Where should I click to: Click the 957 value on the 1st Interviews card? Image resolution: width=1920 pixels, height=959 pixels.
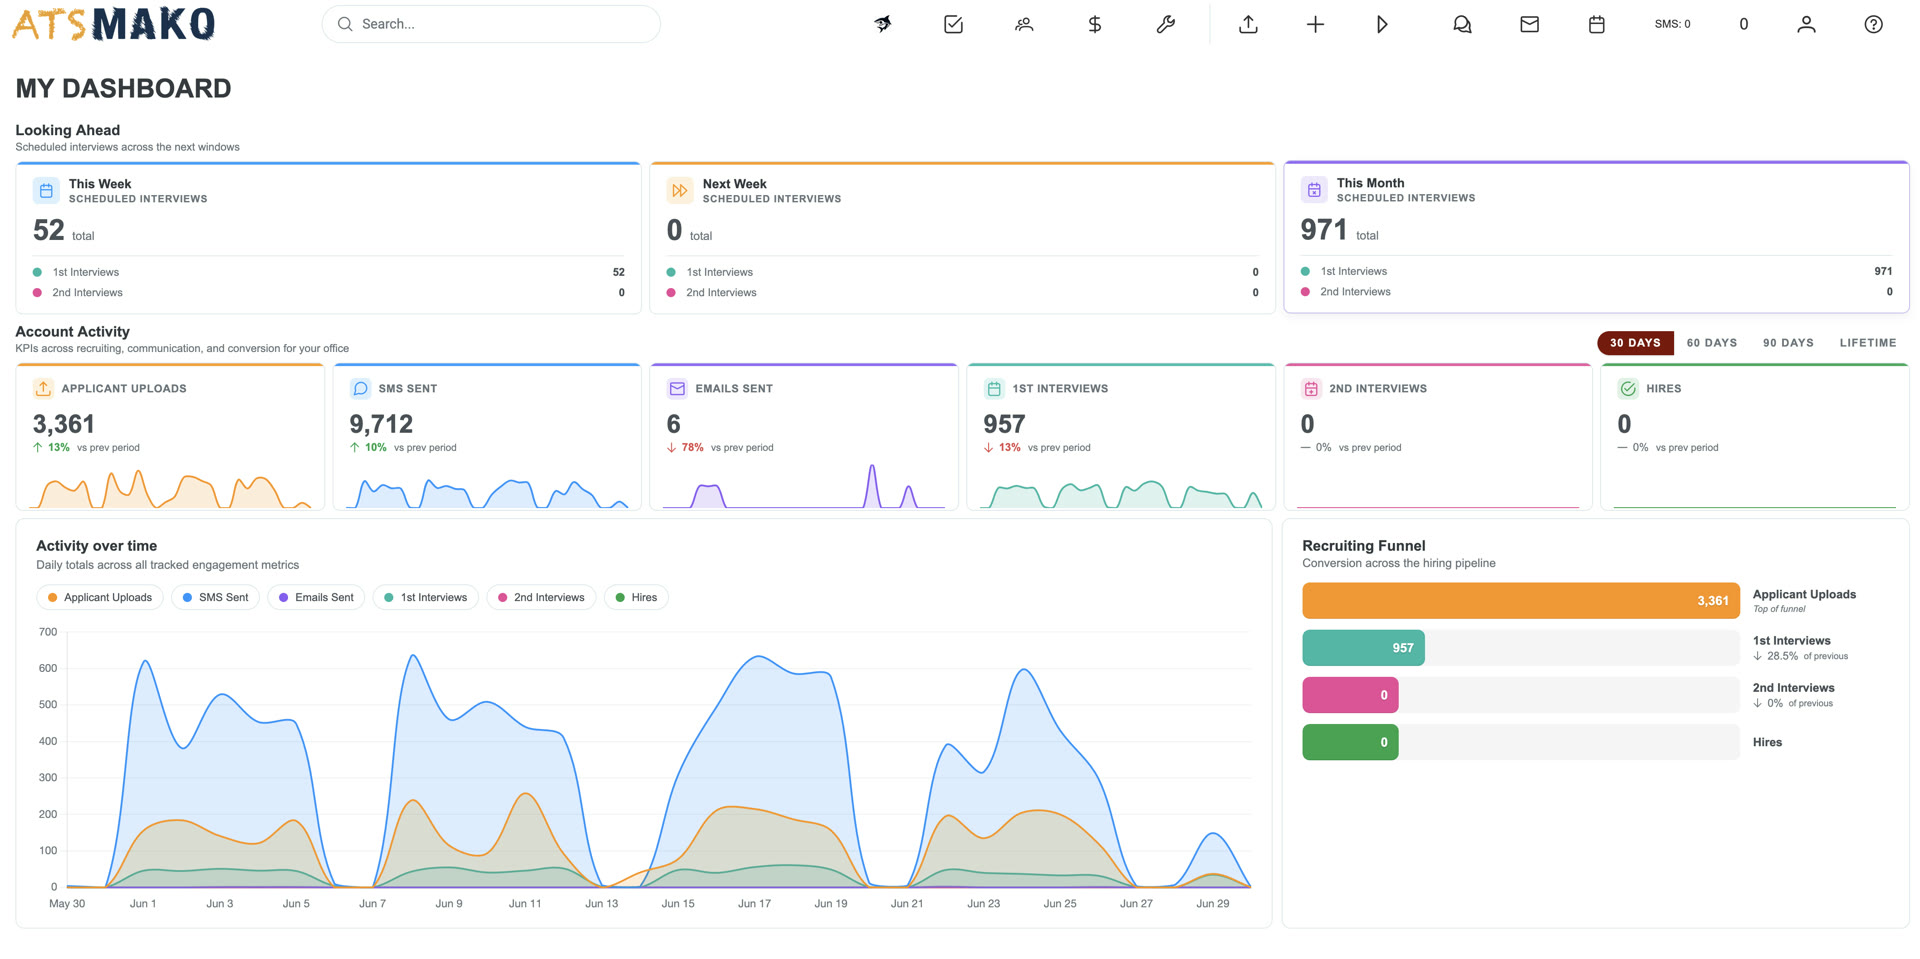point(1004,424)
